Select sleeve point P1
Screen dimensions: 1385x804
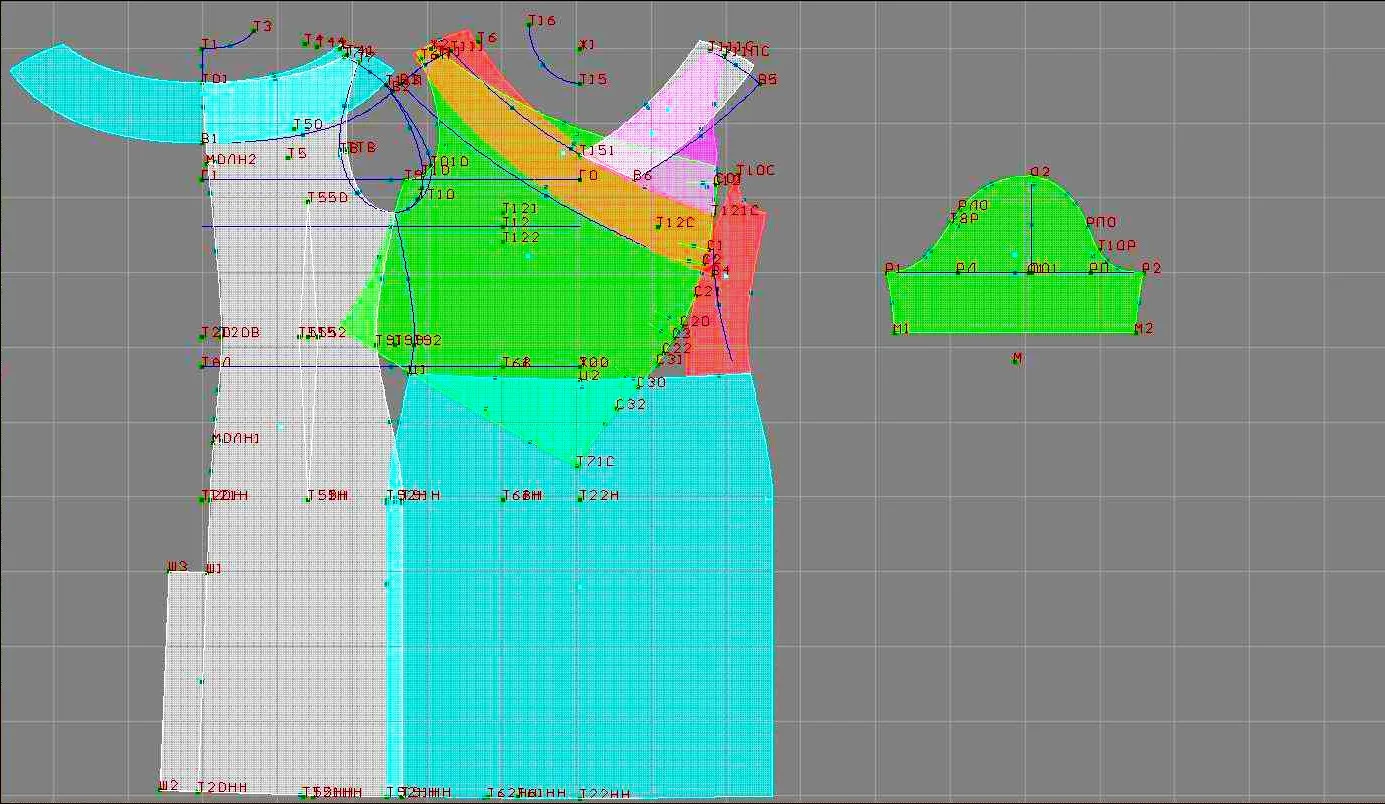point(894,268)
